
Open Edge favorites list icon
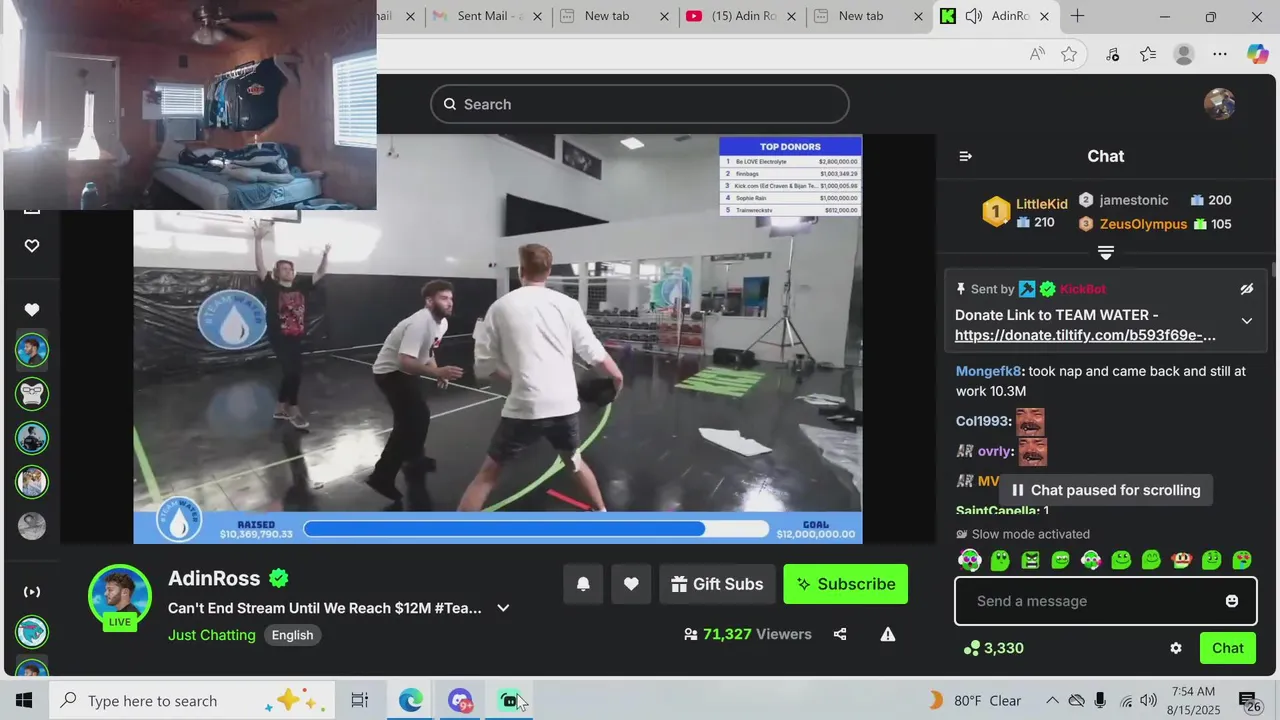(1148, 54)
